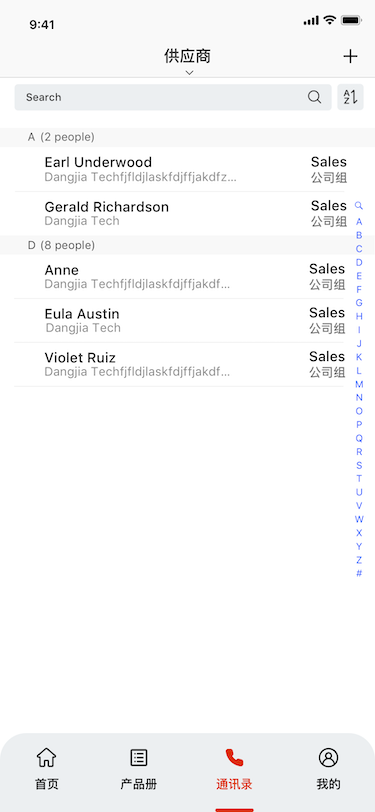375x812 pixels.
Task: Jump to letter D in index
Action: click(x=359, y=263)
